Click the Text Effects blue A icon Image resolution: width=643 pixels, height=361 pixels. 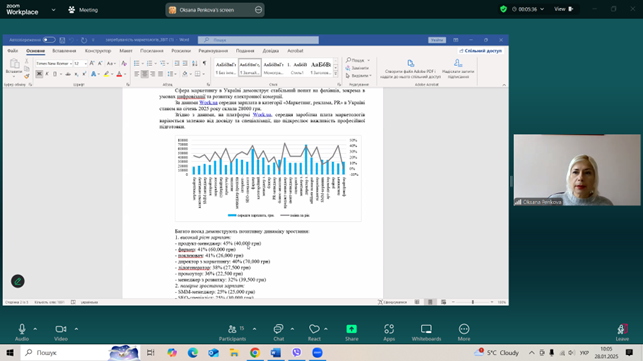93,74
